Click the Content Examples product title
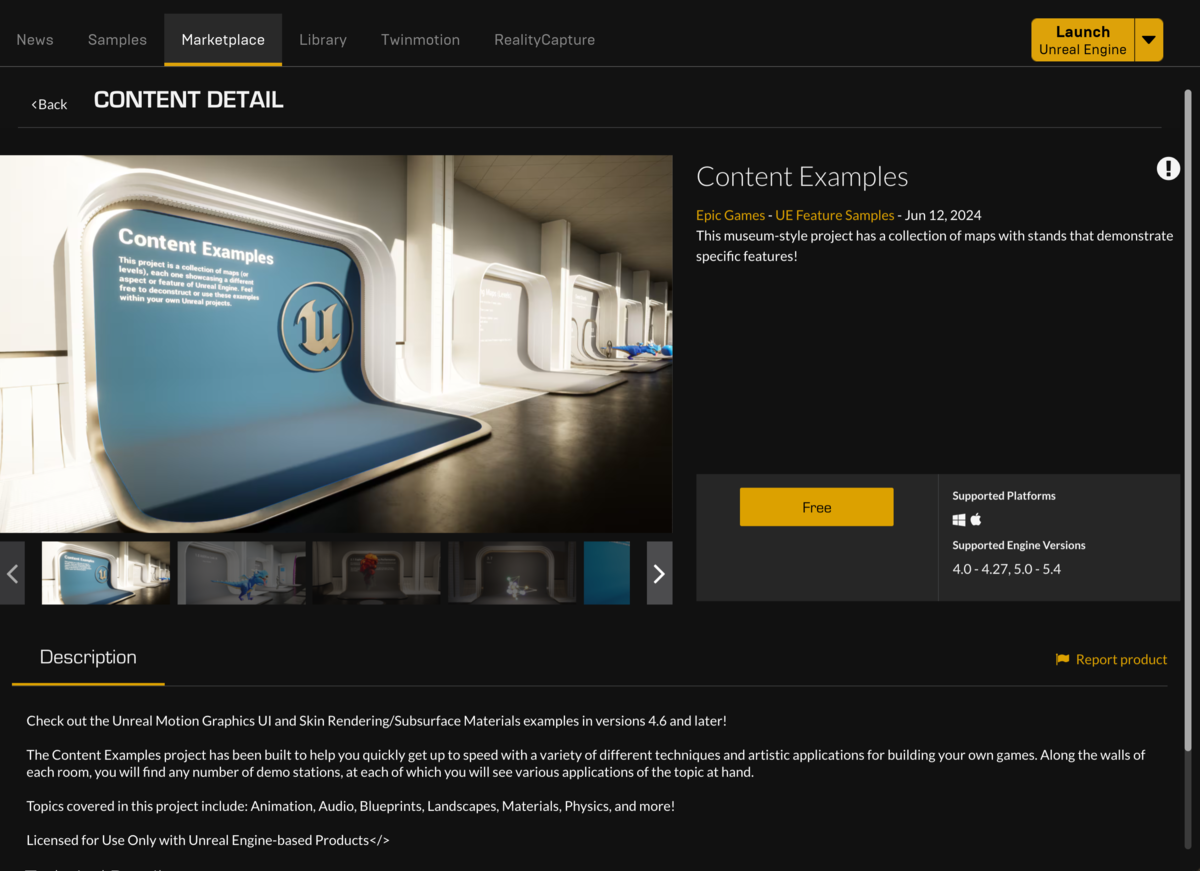Image resolution: width=1200 pixels, height=871 pixels. click(x=802, y=177)
